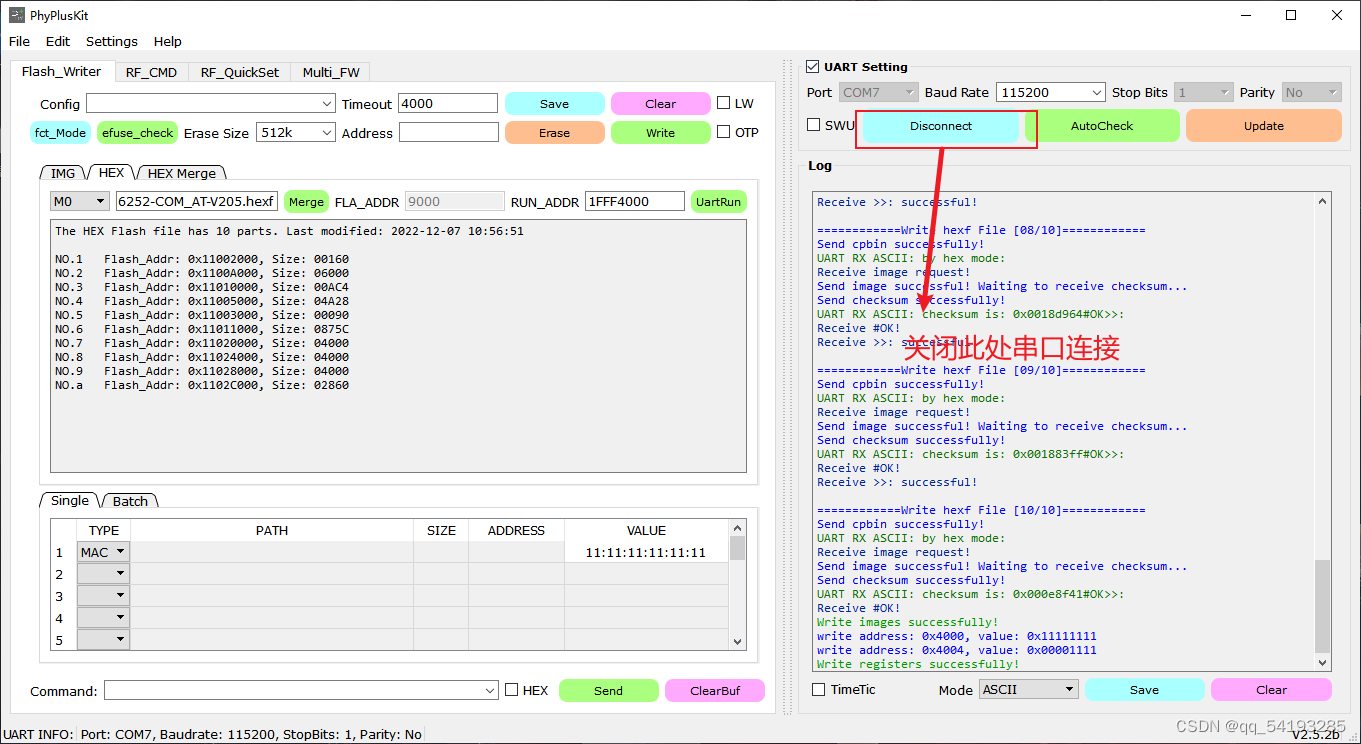The image size is (1361, 744).
Task: Open the Parity dropdown
Action: (1311, 92)
